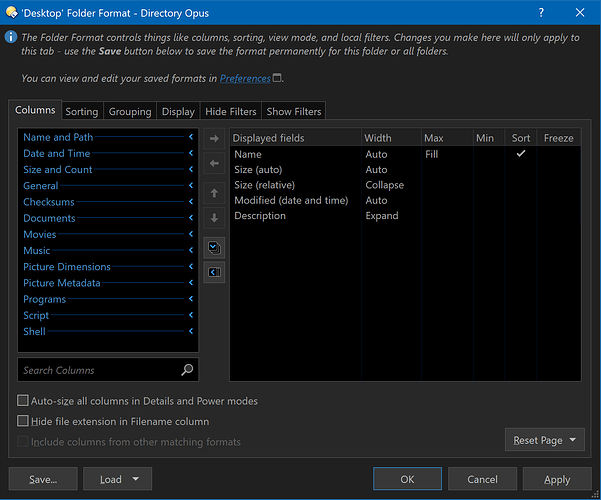This screenshot has width=601, height=500.
Task: Click the small window icon after Preferences
Action: coord(277,78)
